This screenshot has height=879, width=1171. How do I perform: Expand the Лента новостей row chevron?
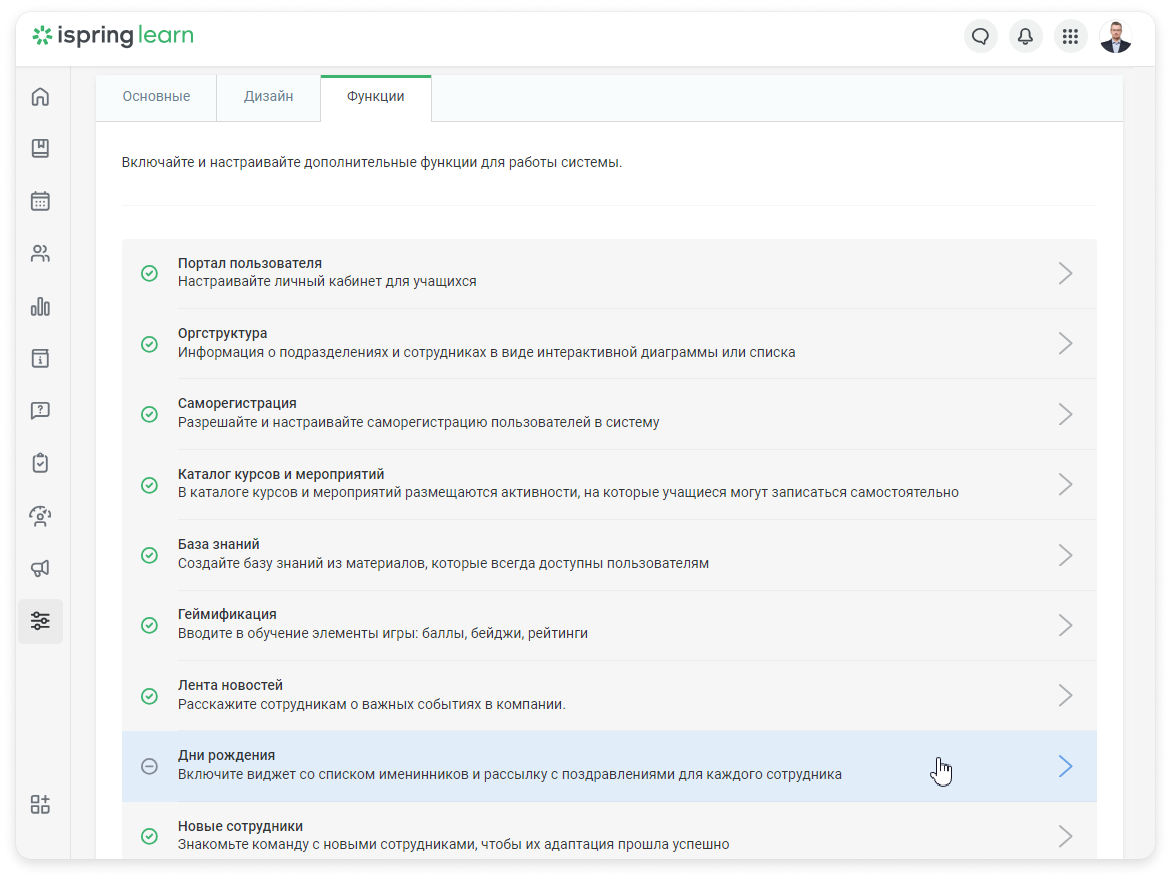pyautogui.click(x=1065, y=696)
